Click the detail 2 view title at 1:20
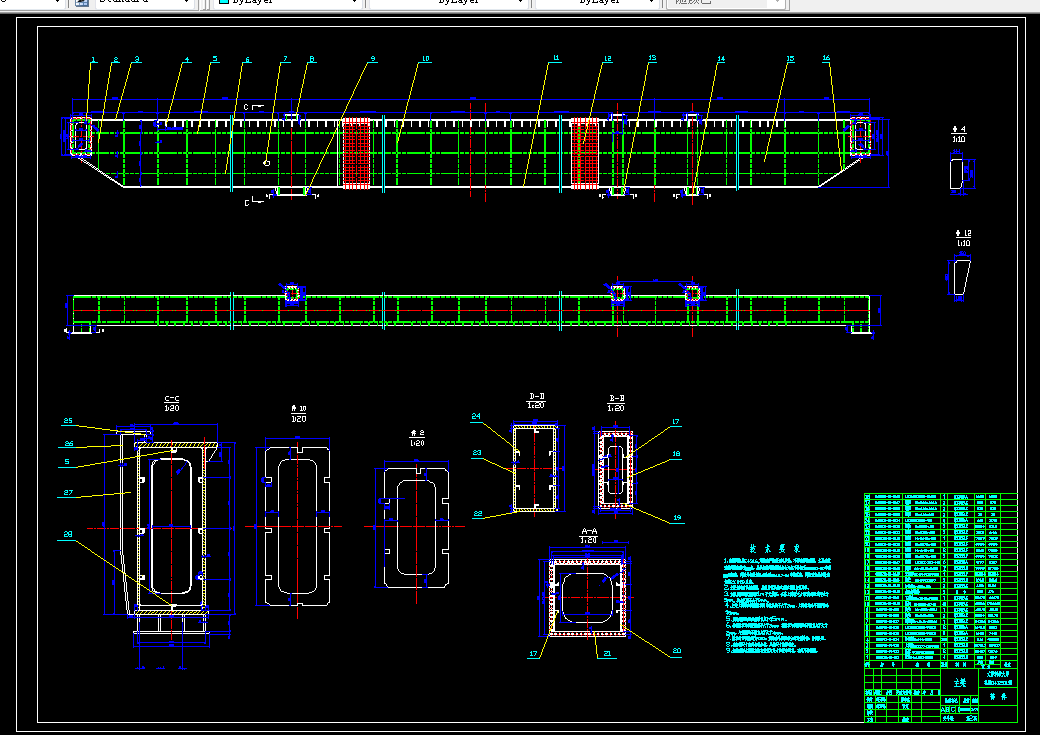The height and width of the screenshot is (735, 1040). (417, 438)
